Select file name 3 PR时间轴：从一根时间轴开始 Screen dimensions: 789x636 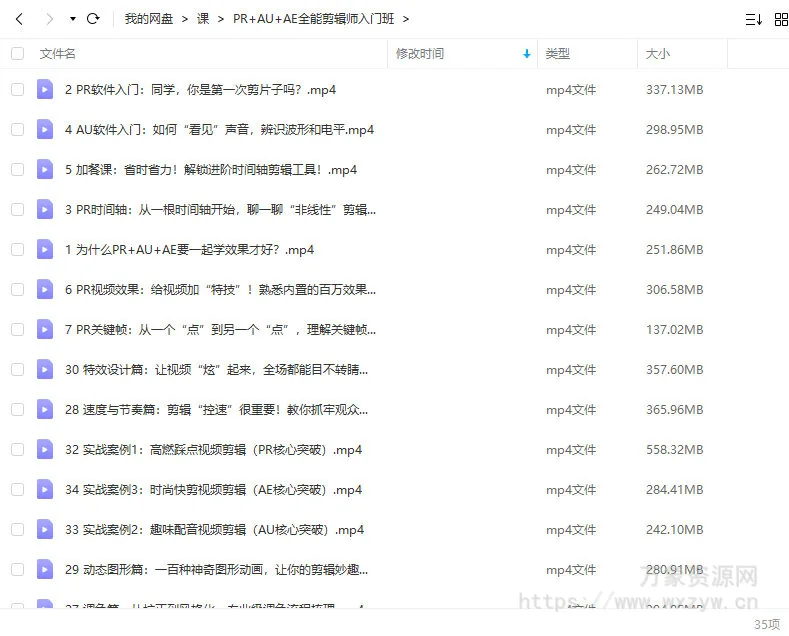click(220, 210)
